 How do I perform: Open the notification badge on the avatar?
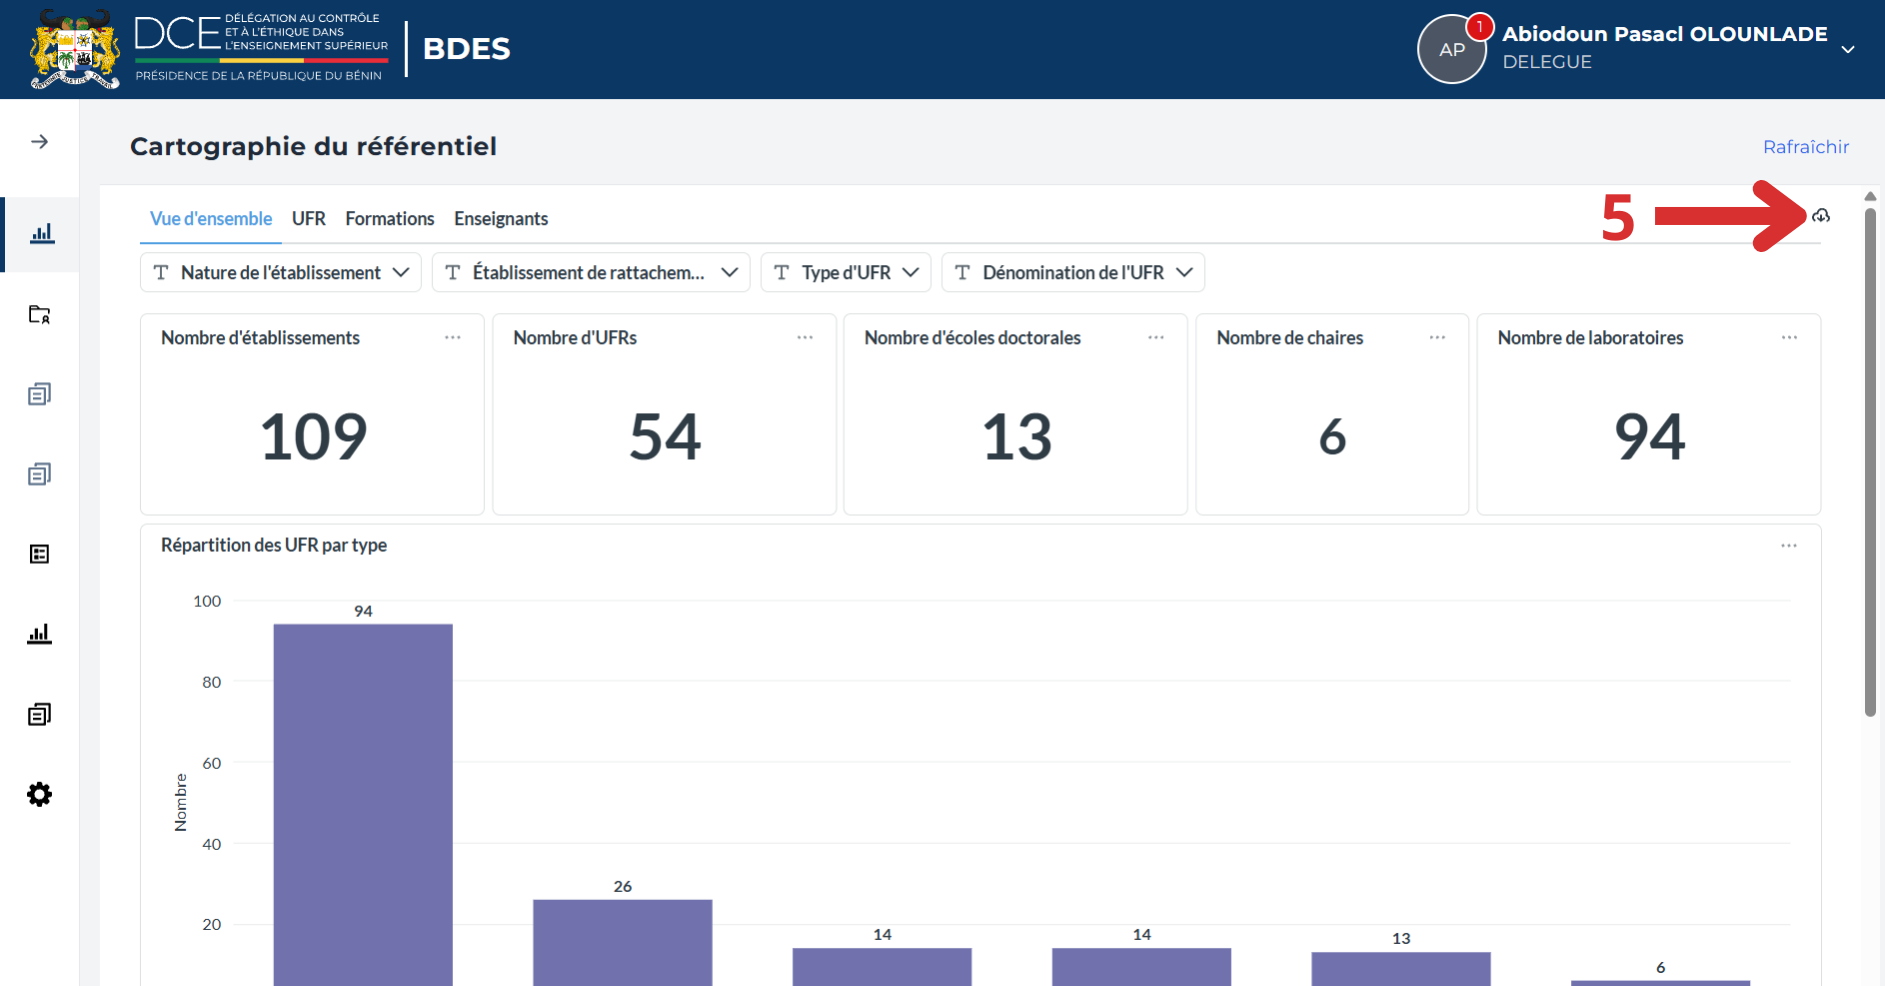[x=1479, y=27]
